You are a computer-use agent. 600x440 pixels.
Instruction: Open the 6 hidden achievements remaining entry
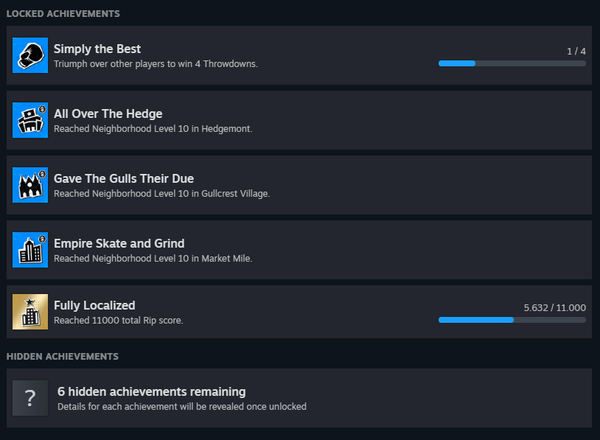(151, 392)
